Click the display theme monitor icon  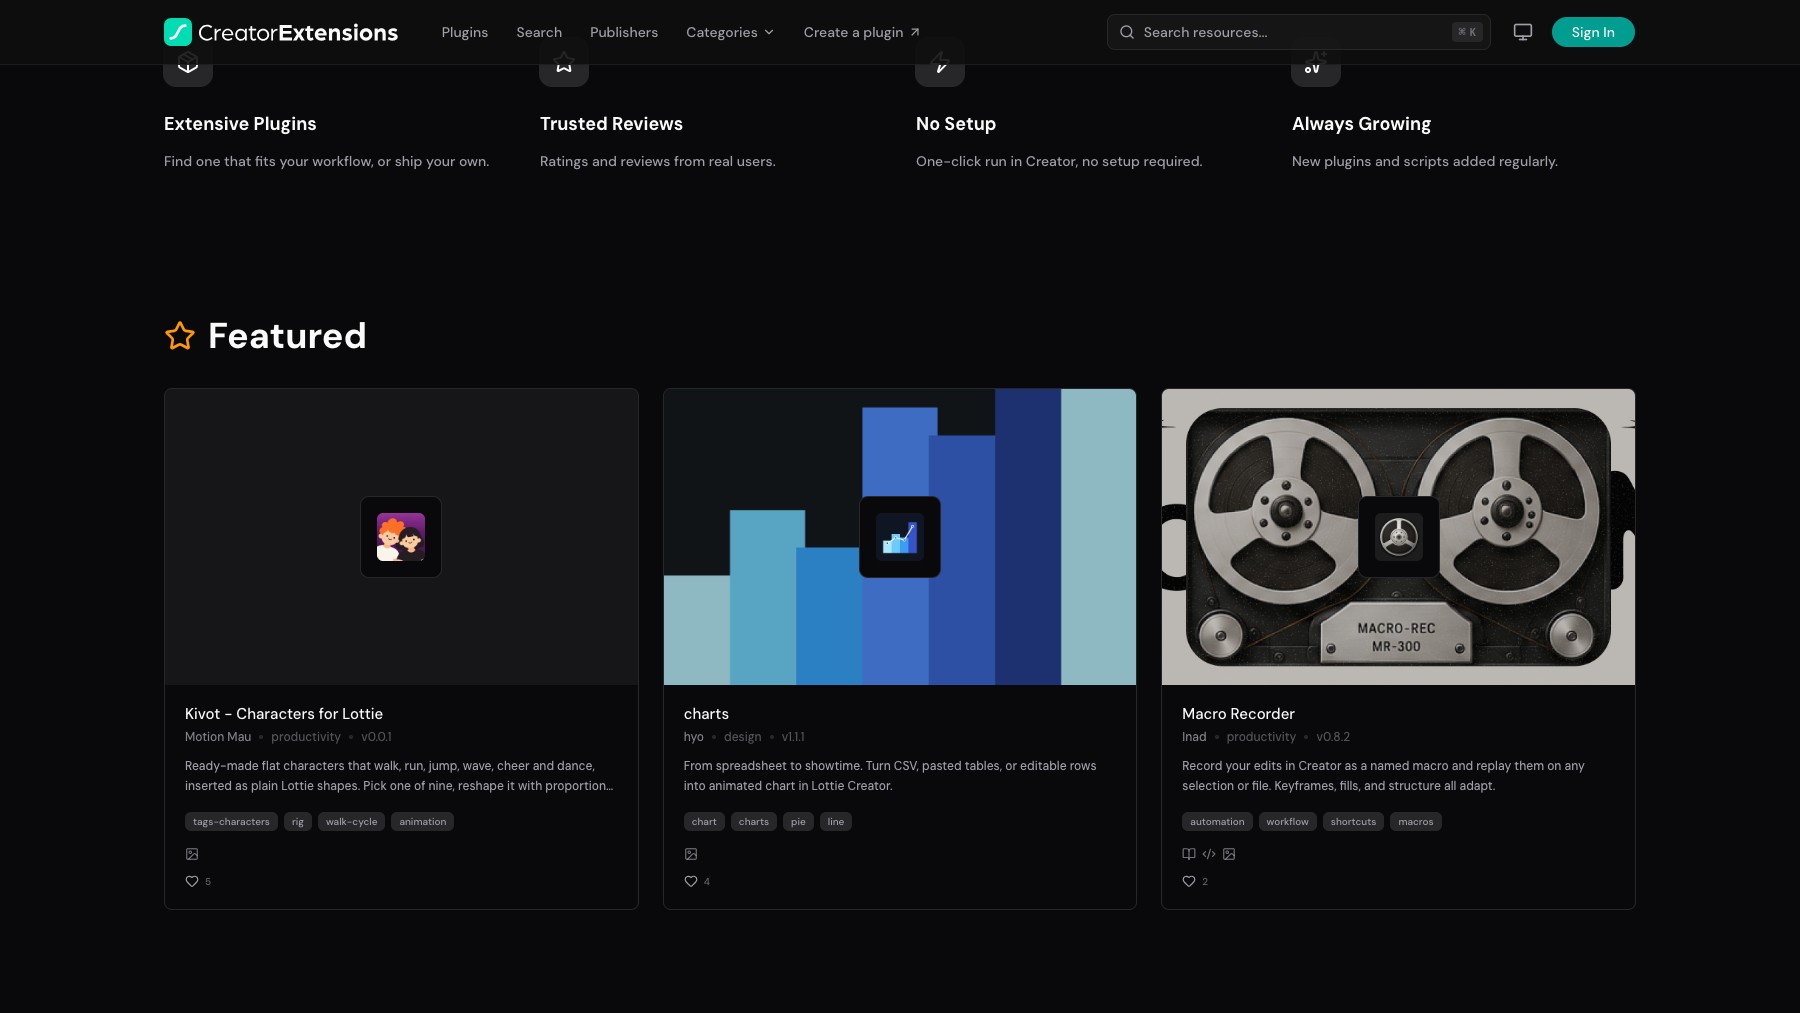click(x=1523, y=32)
